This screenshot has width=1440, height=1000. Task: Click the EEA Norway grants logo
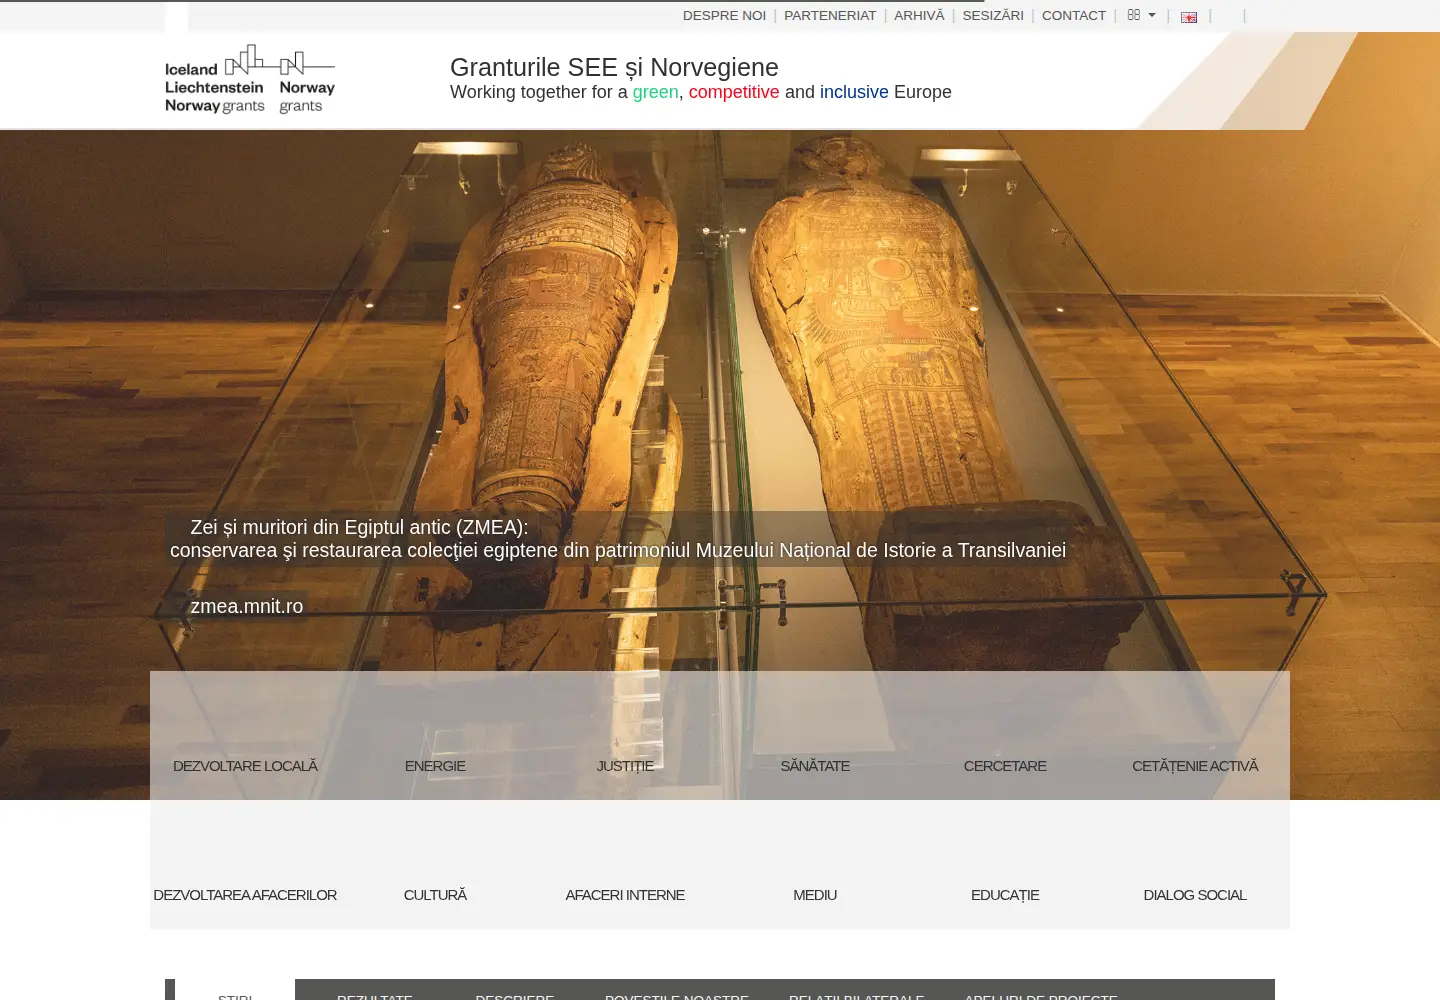(250, 79)
